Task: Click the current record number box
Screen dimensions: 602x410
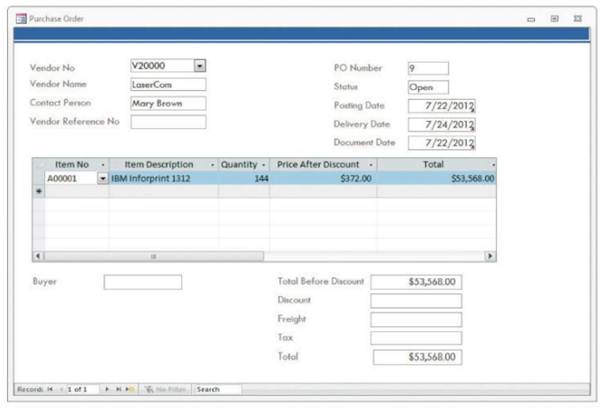Action: point(82,389)
